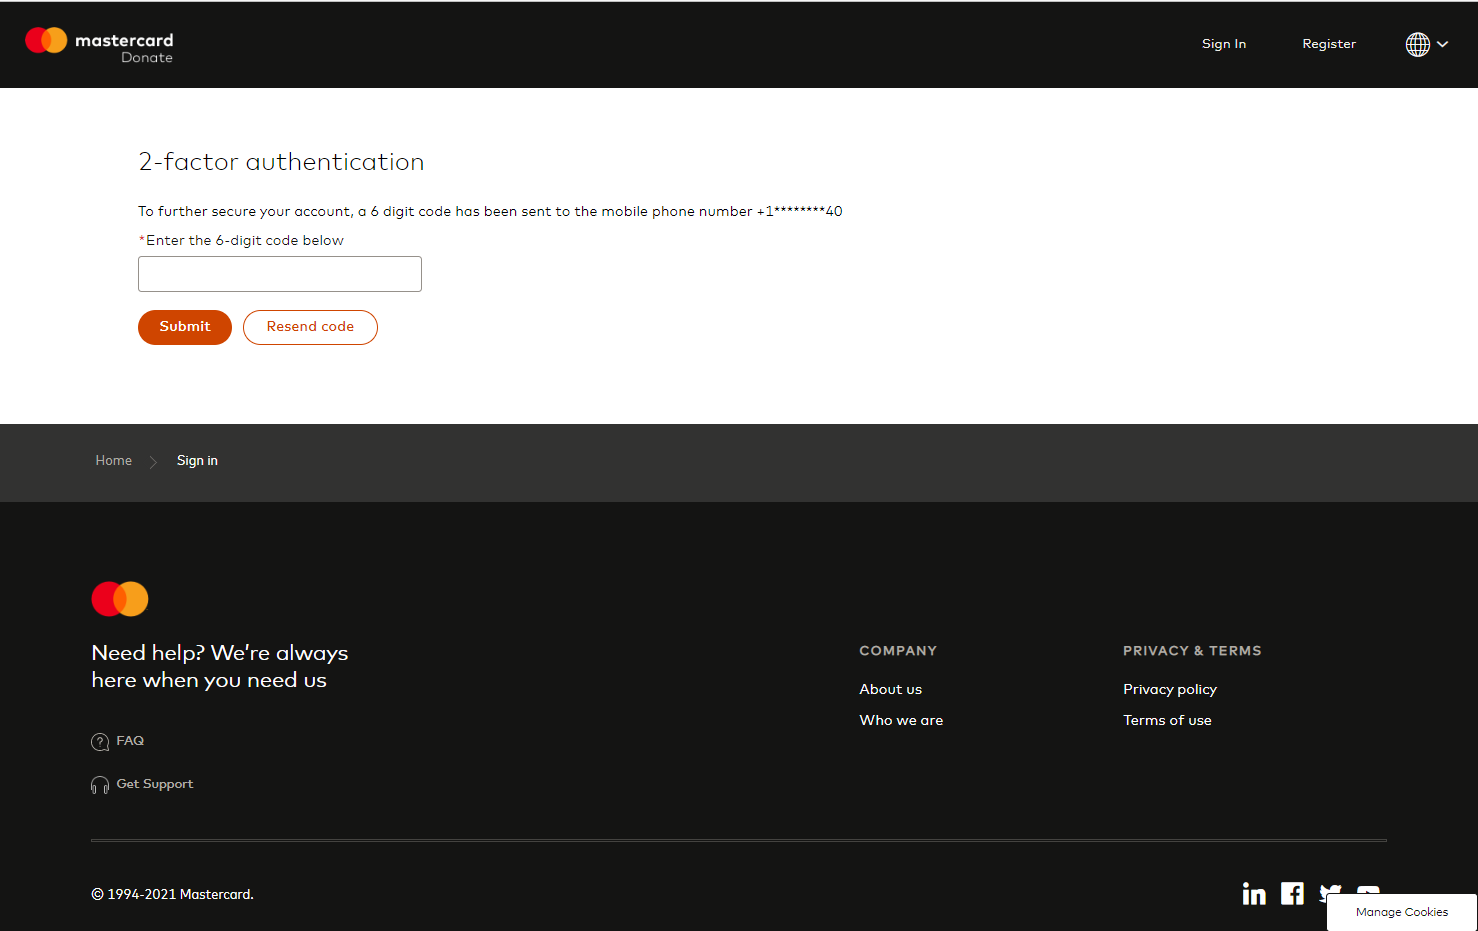Submit the 6-digit verification code

[185, 327]
